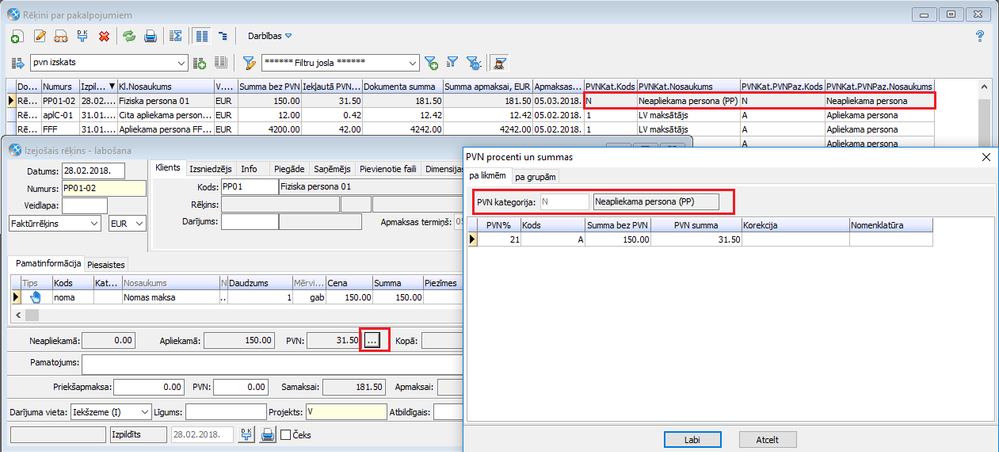Viewport: 999px width, 452px height.
Task: Refresh the invoice list
Action: click(129, 36)
